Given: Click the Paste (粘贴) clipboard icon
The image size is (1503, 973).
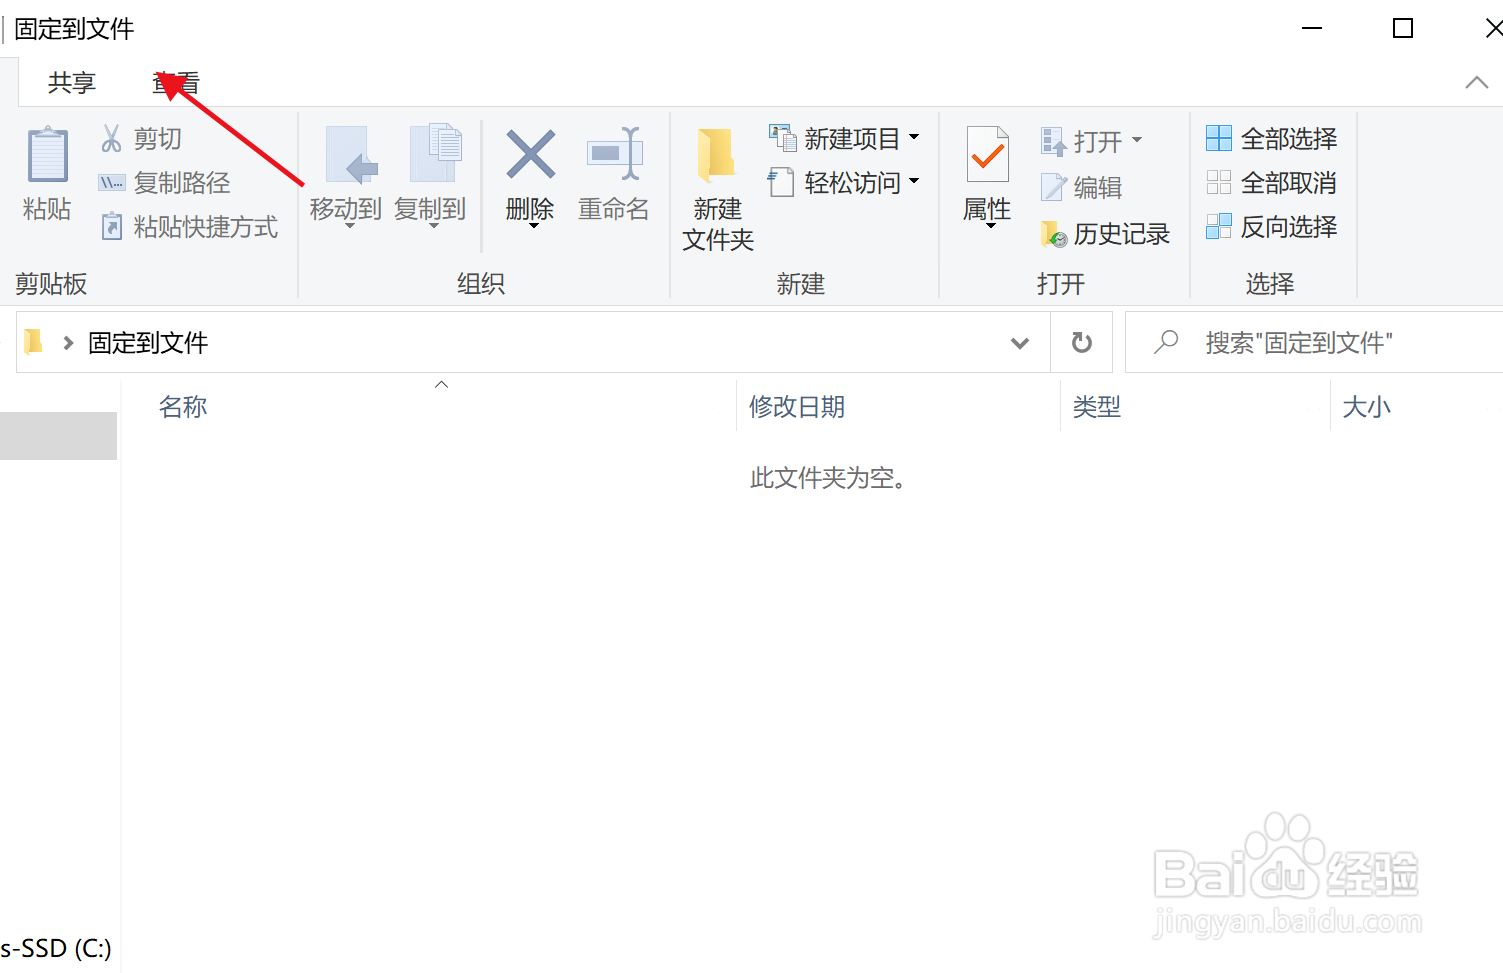Looking at the screenshot, I should tap(47, 155).
